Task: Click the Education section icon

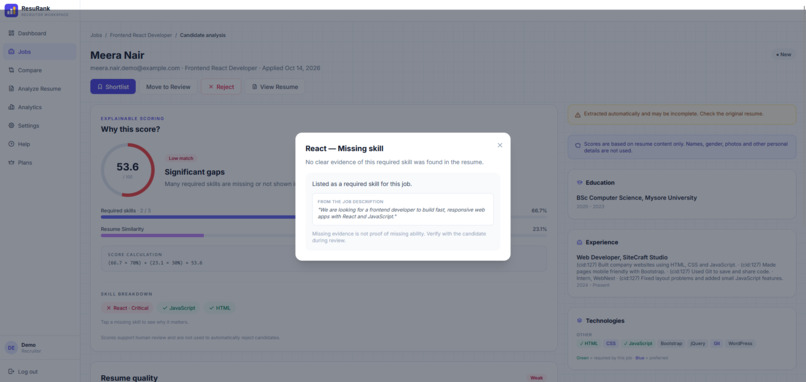Action: click(x=579, y=183)
